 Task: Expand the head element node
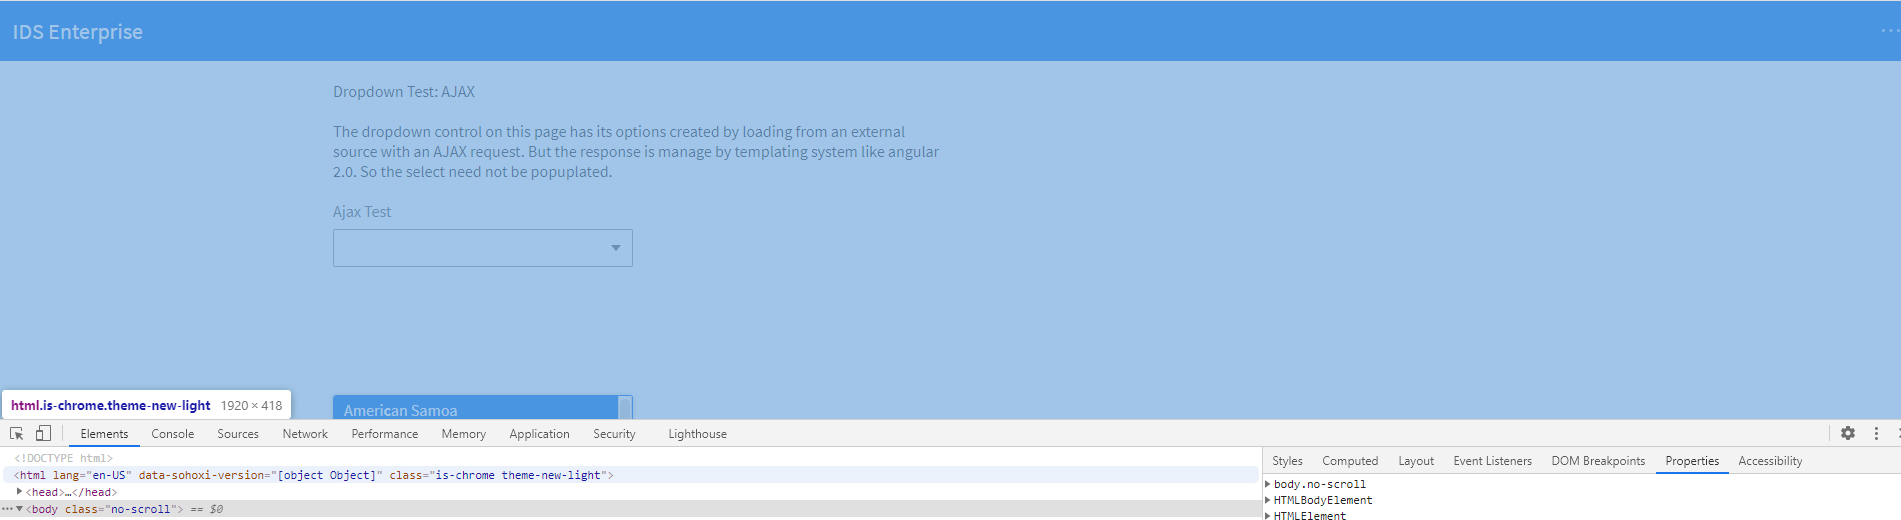tap(20, 491)
